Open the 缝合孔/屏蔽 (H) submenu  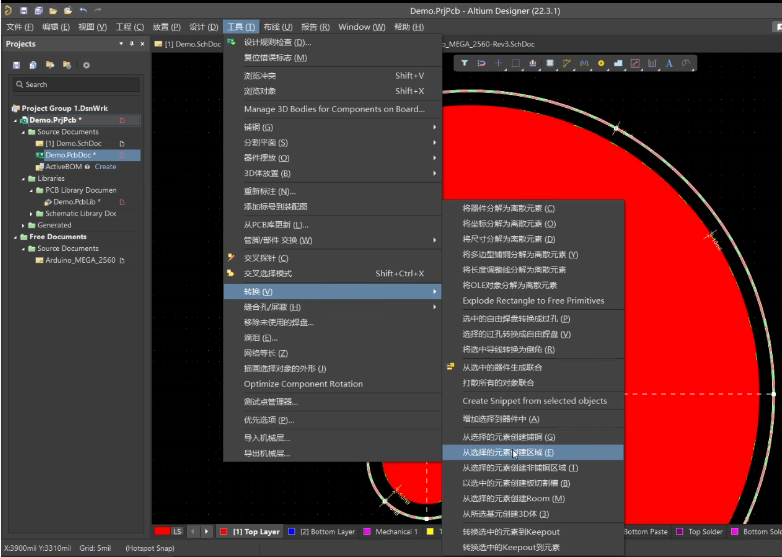click(333, 307)
